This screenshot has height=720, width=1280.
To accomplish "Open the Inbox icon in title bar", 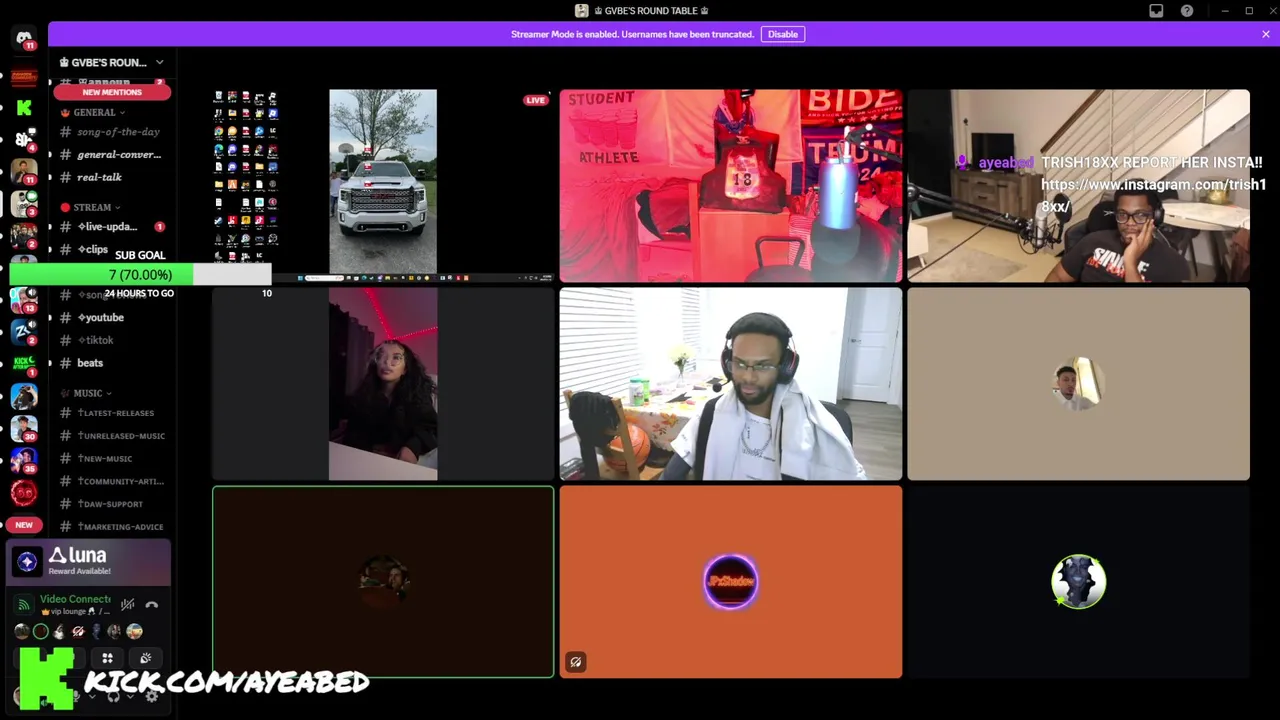I will [1156, 11].
